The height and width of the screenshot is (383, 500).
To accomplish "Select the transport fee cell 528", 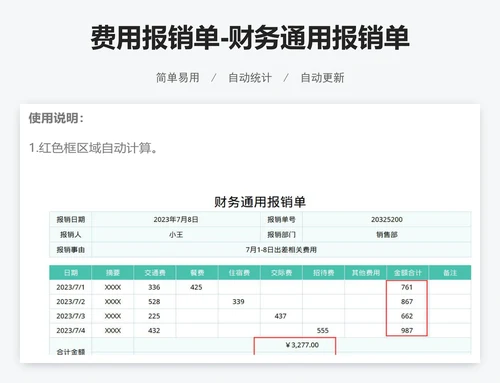I will pyautogui.click(x=155, y=302).
